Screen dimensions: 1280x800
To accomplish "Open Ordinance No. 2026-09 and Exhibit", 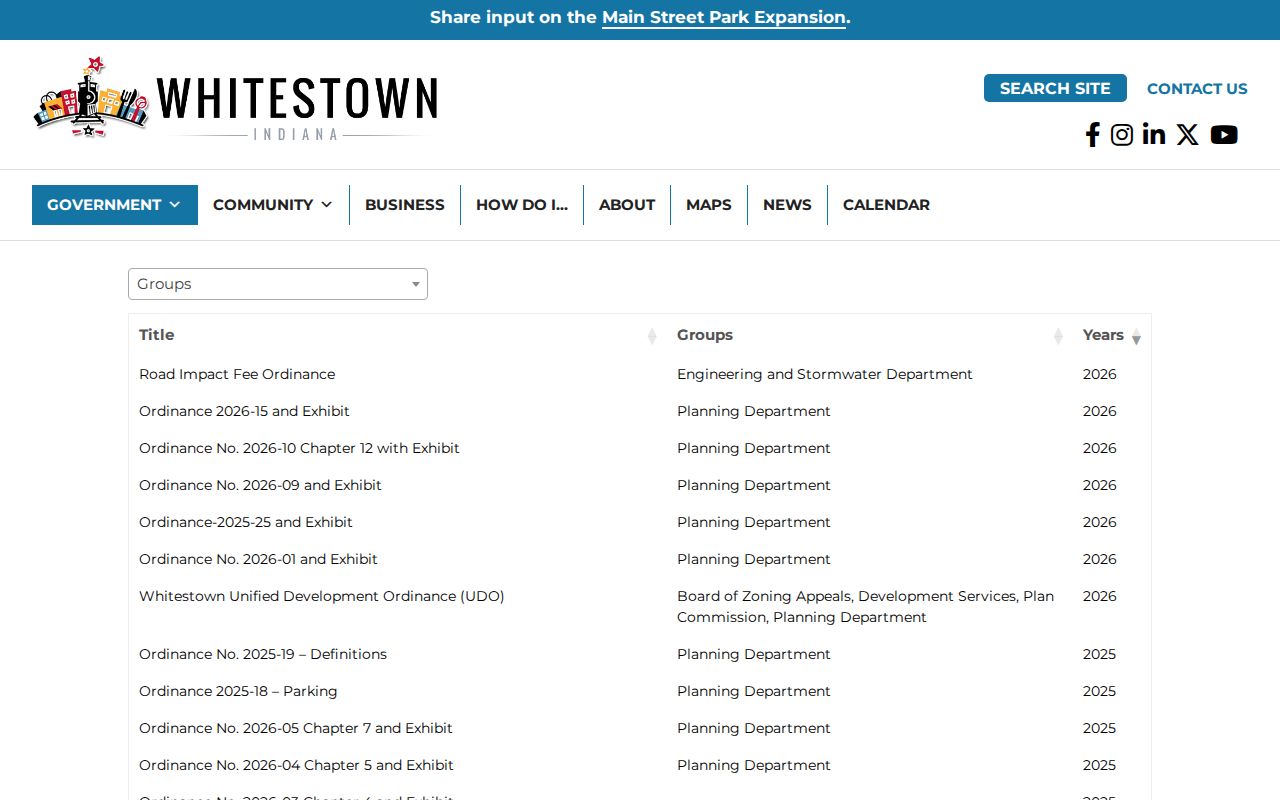I will (260, 485).
